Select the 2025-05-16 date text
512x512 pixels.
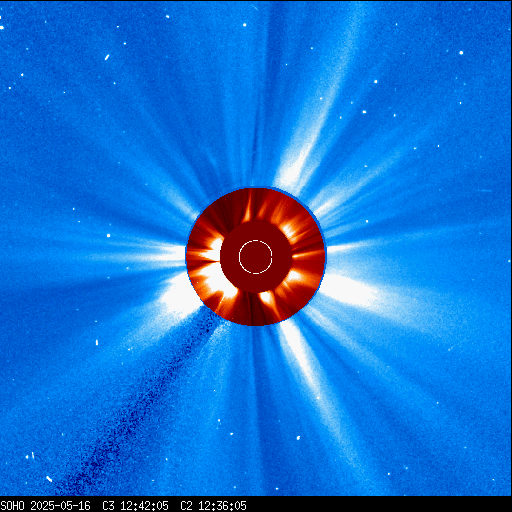click(60, 506)
